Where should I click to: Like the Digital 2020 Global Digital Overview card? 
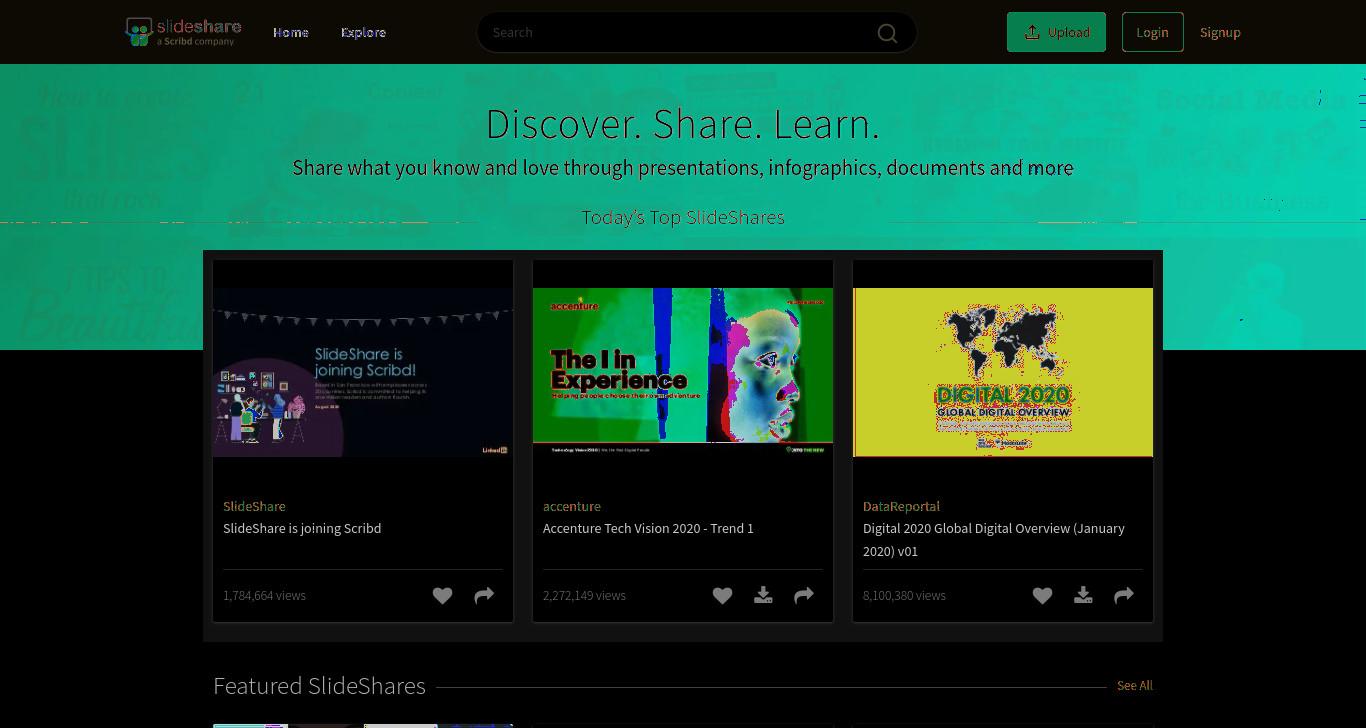coord(1042,596)
